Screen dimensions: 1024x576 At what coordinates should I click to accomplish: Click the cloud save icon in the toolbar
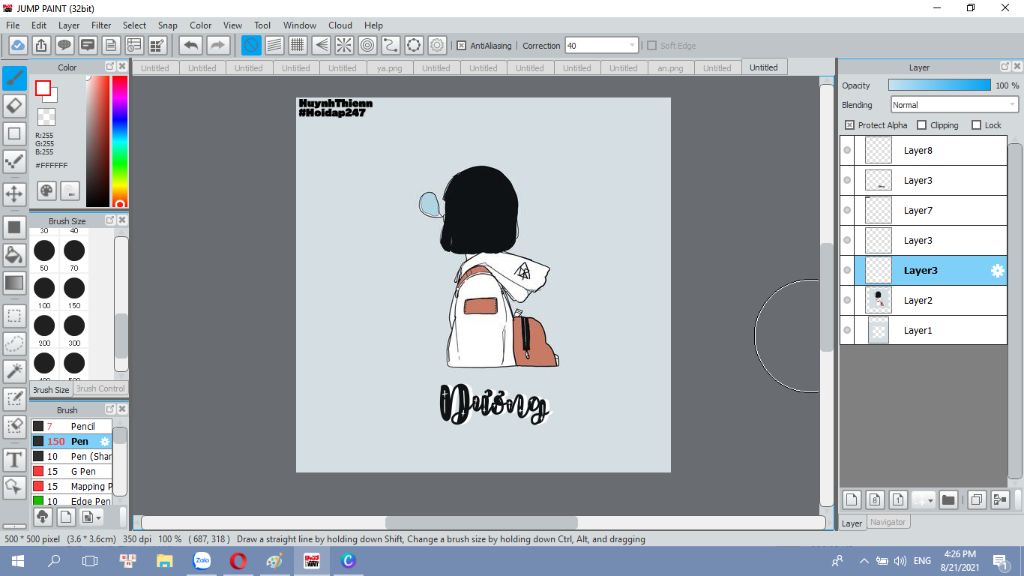point(18,45)
